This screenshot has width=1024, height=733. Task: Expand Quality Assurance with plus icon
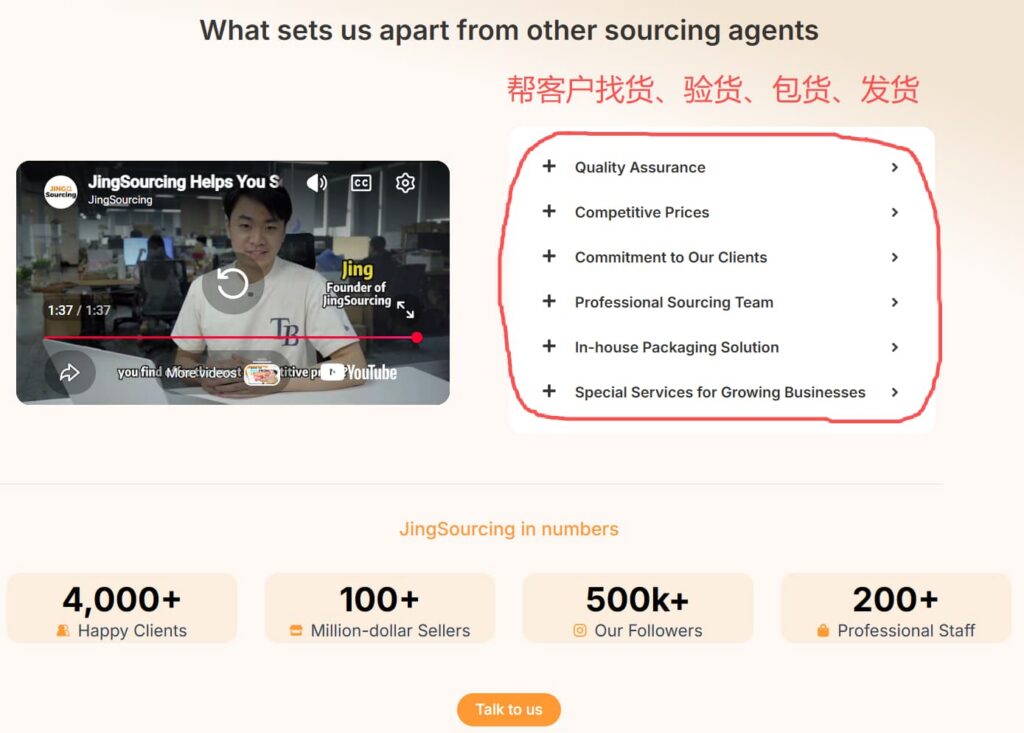point(549,166)
